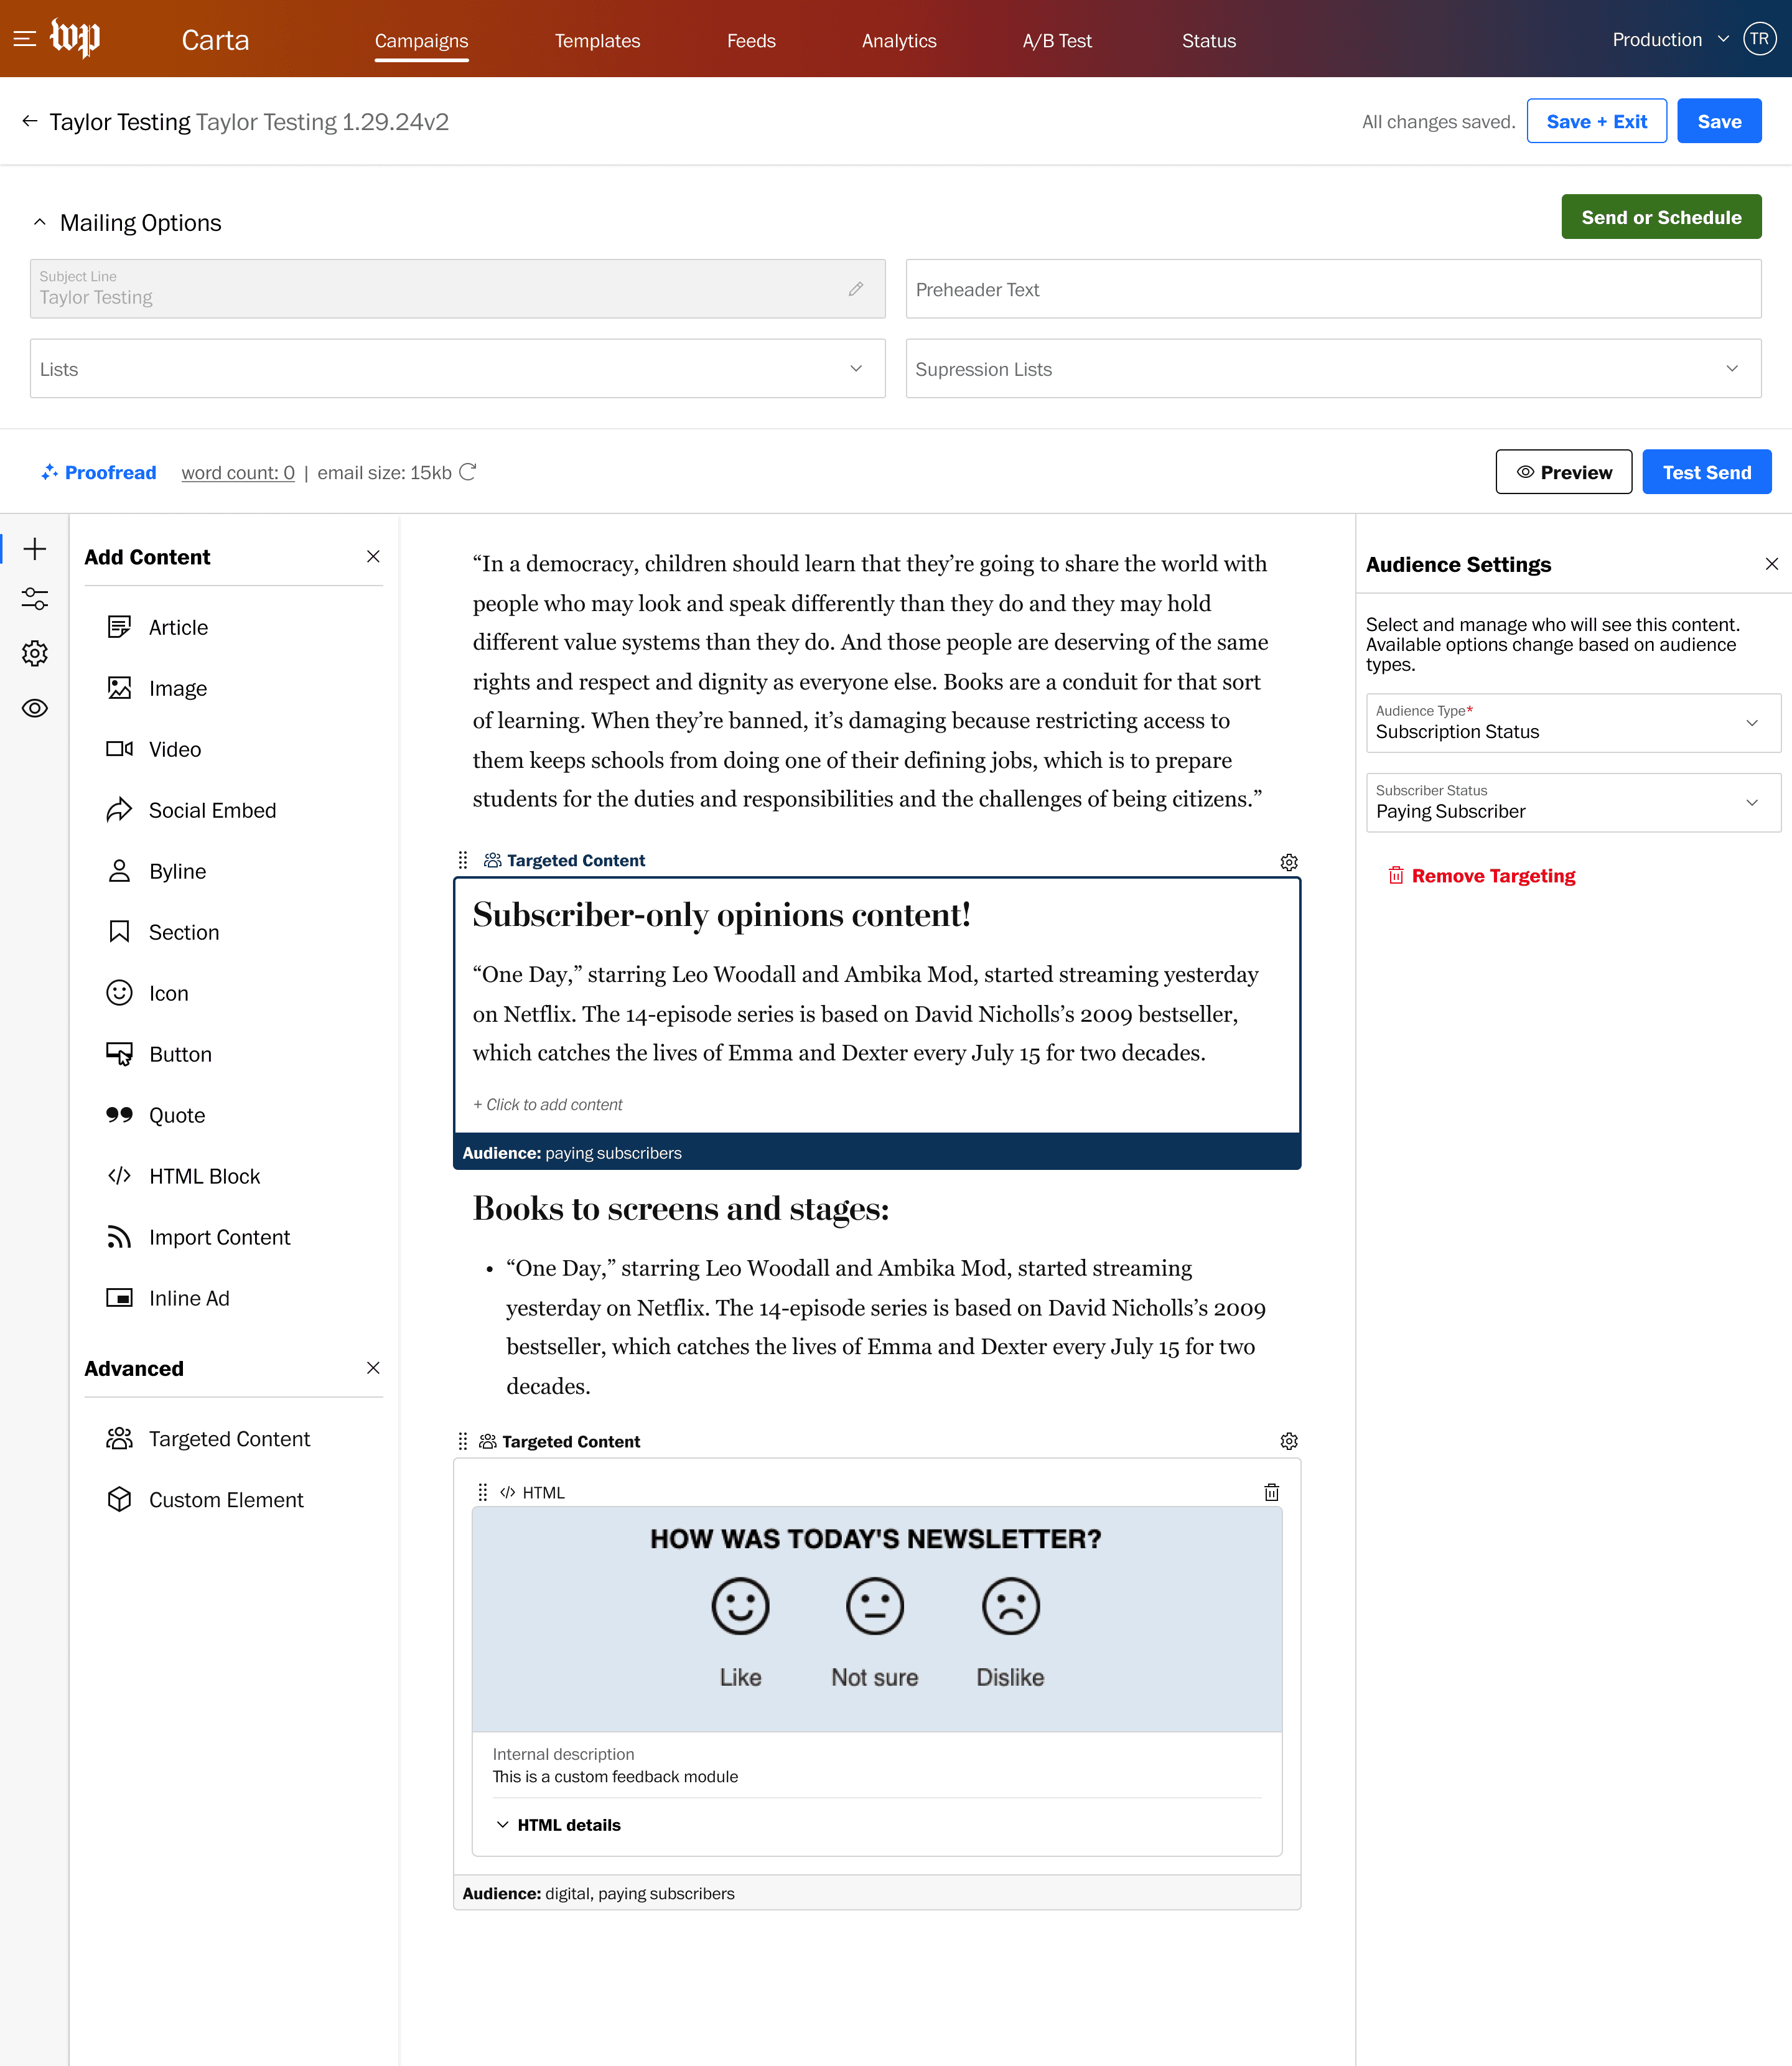Add an Image content block
Image resolution: width=1792 pixels, height=2066 pixels.
tap(158, 688)
